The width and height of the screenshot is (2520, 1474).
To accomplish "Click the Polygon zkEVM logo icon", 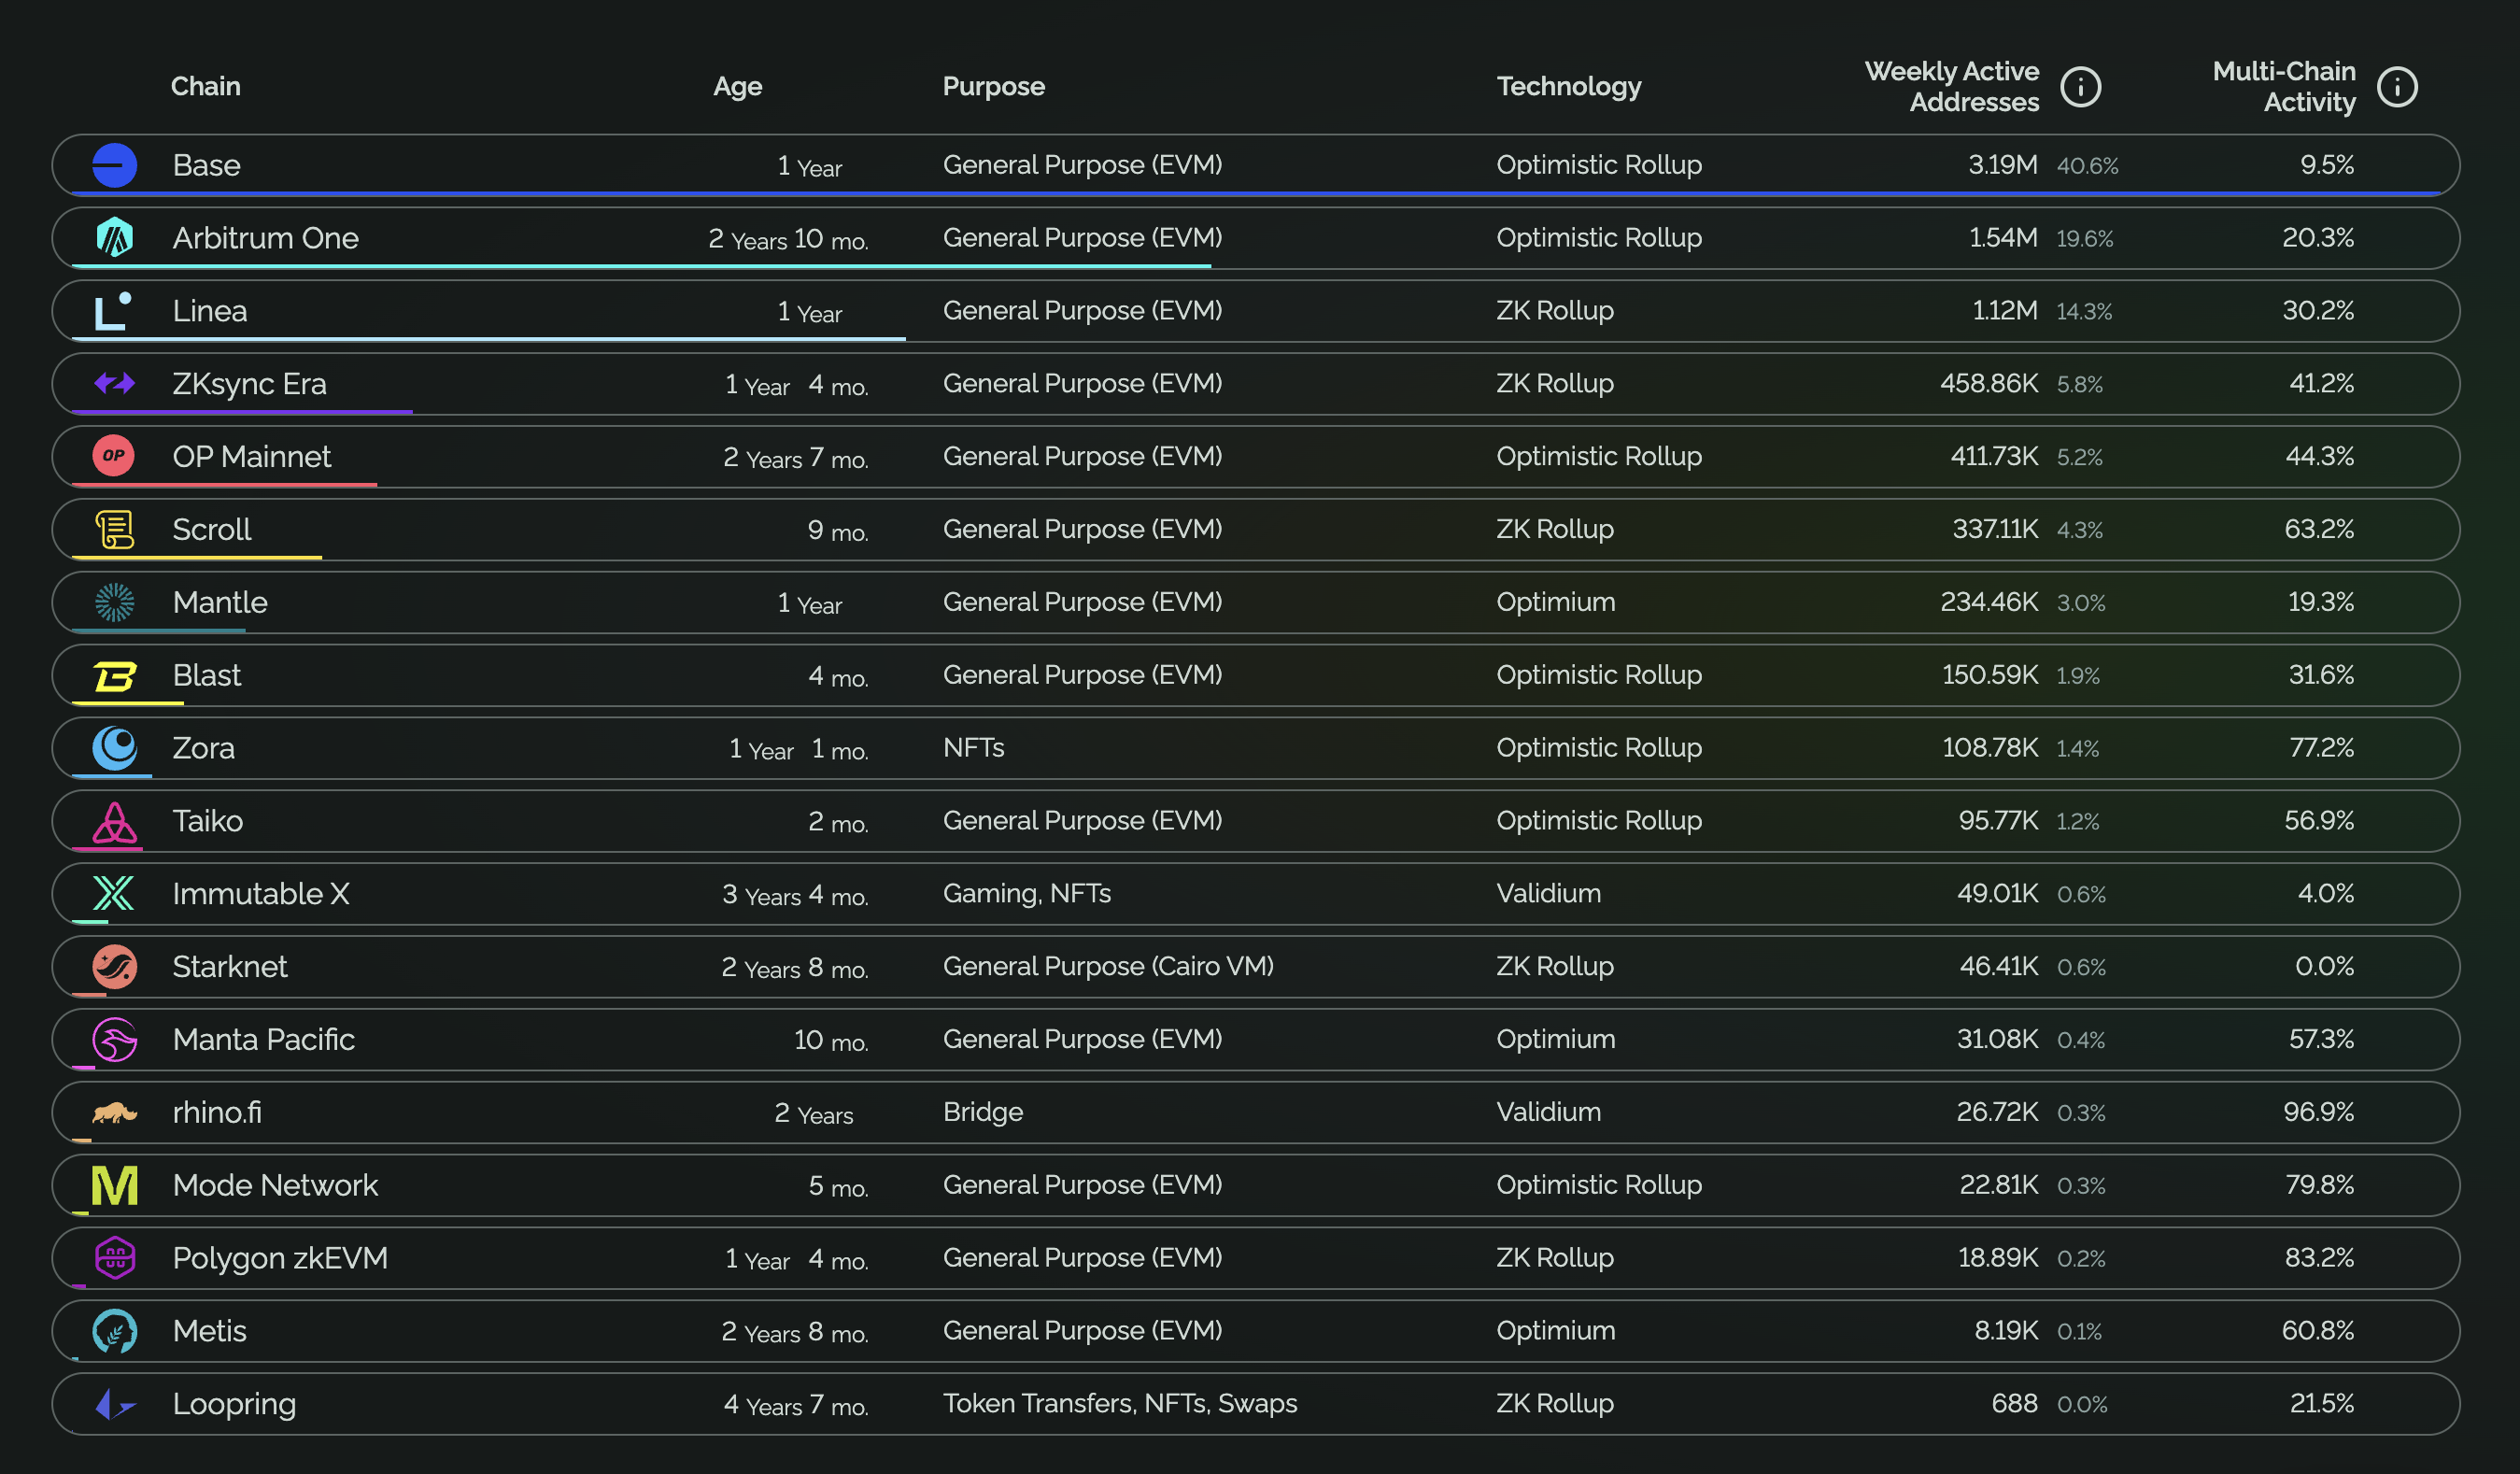I will 114,1258.
